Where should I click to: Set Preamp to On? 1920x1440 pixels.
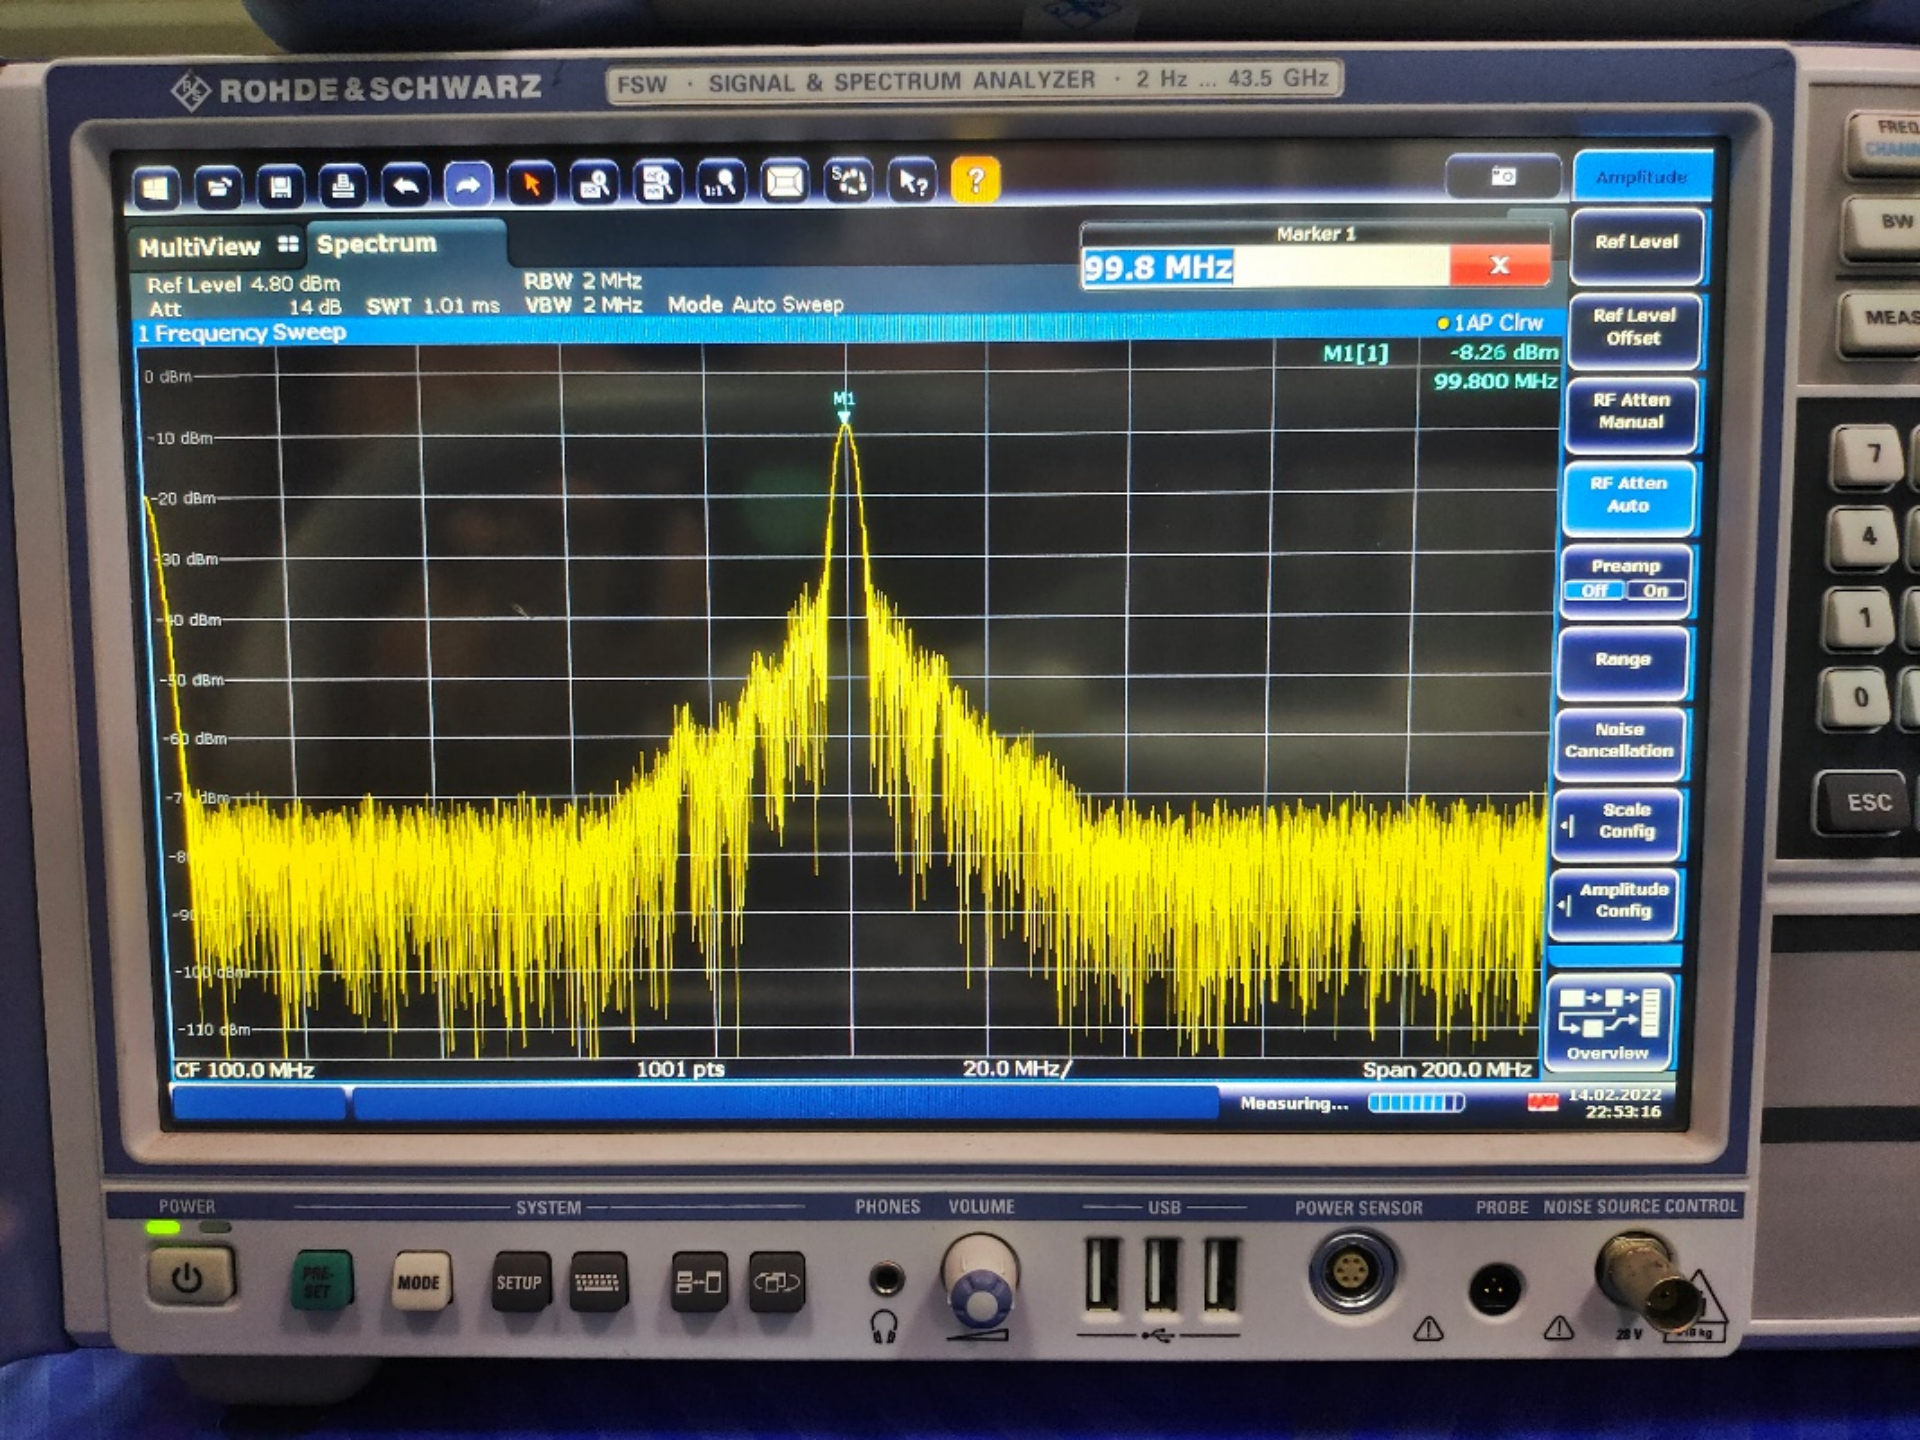pos(1655,591)
